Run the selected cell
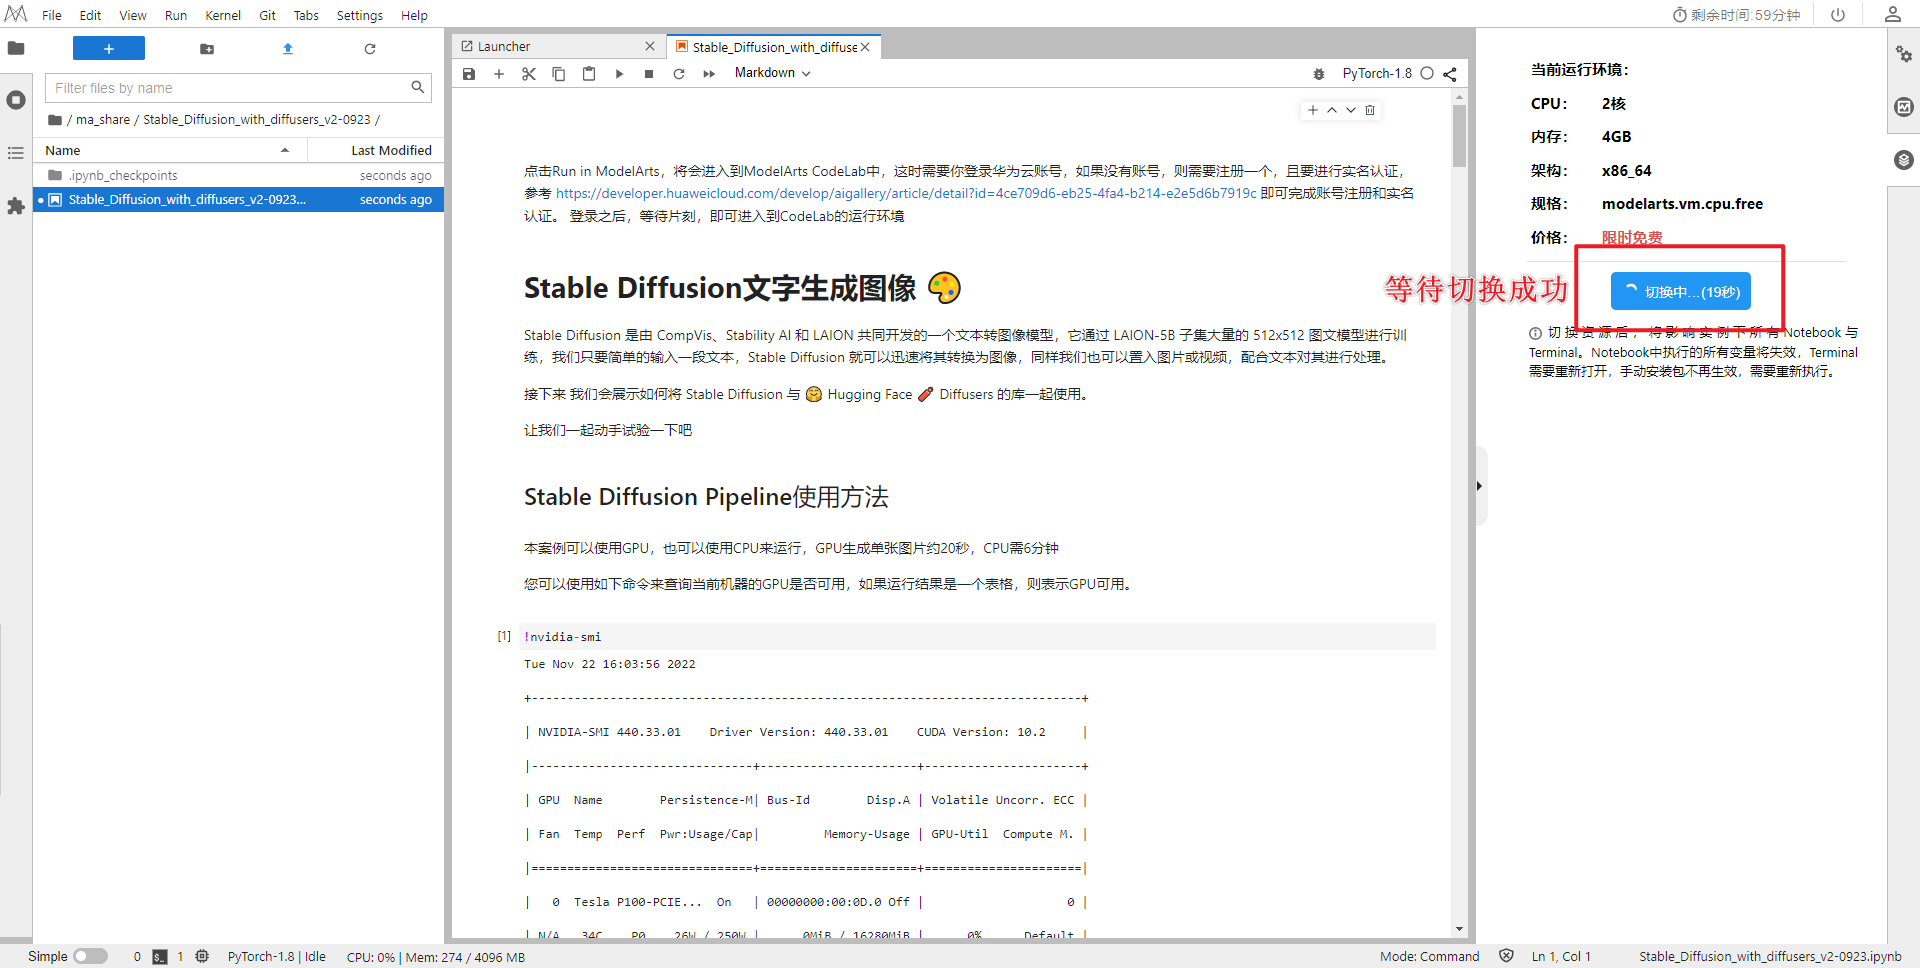The width and height of the screenshot is (1920, 968). 619,74
